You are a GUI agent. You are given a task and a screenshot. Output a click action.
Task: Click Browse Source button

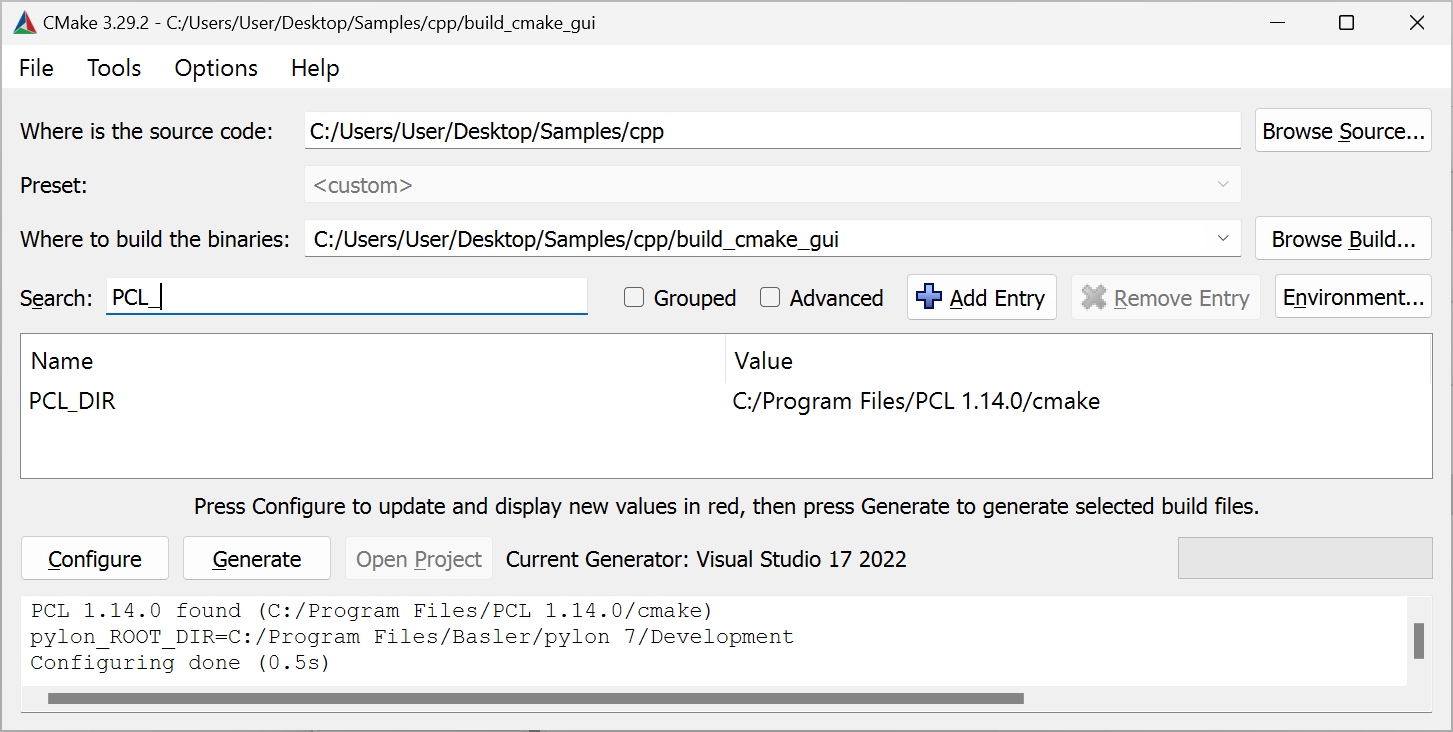click(x=1343, y=131)
